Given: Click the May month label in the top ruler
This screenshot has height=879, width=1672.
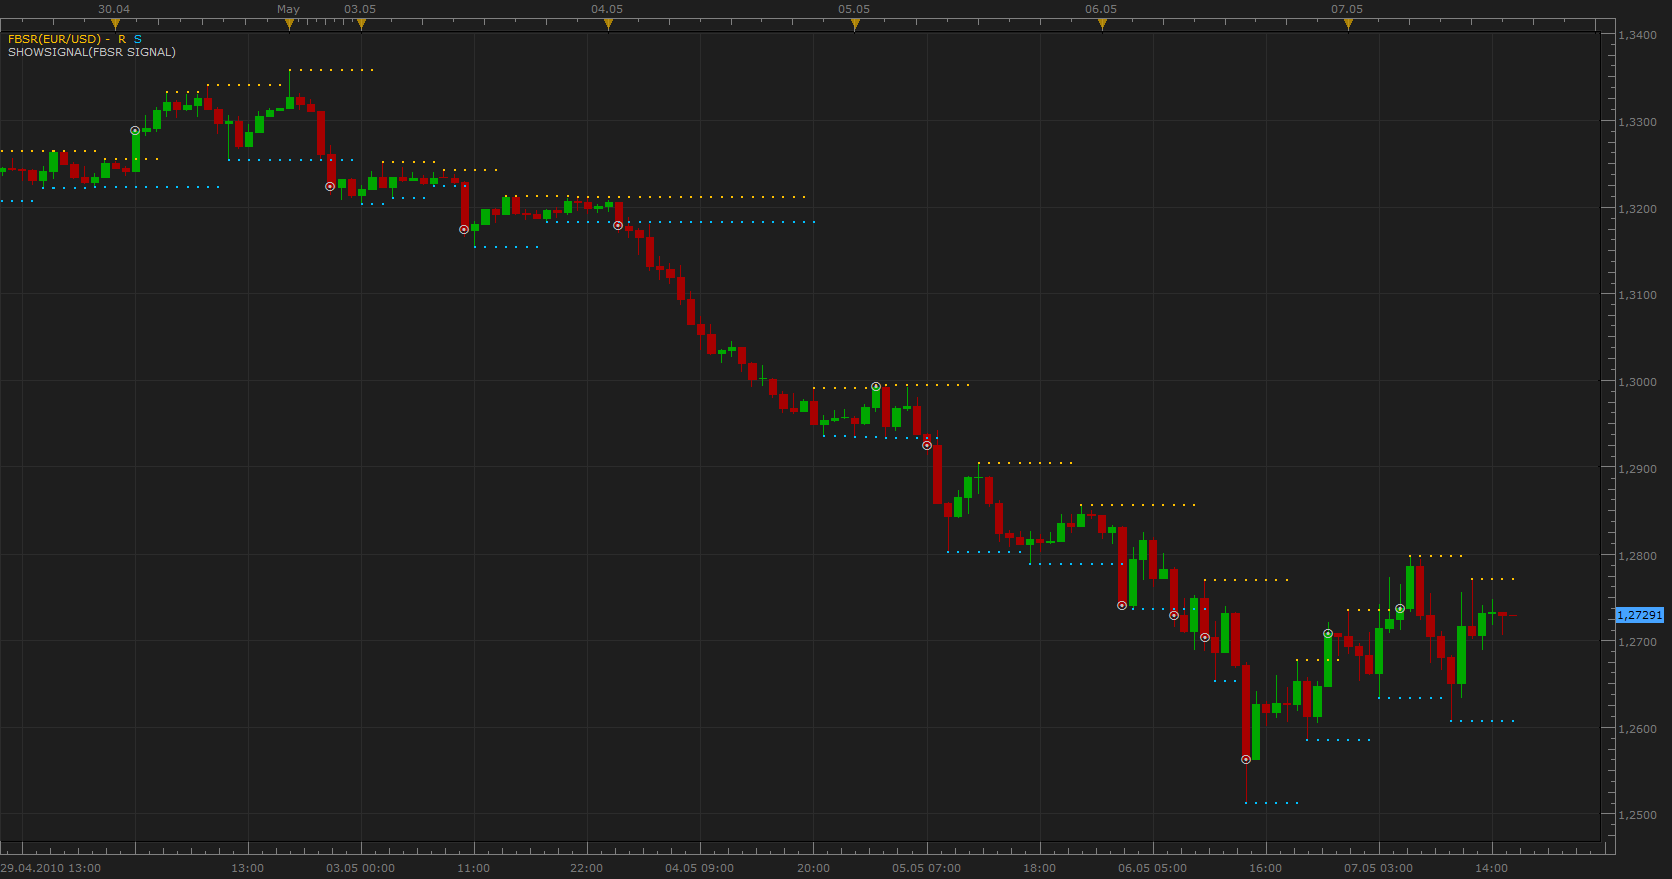Looking at the screenshot, I should (x=288, y=9).
